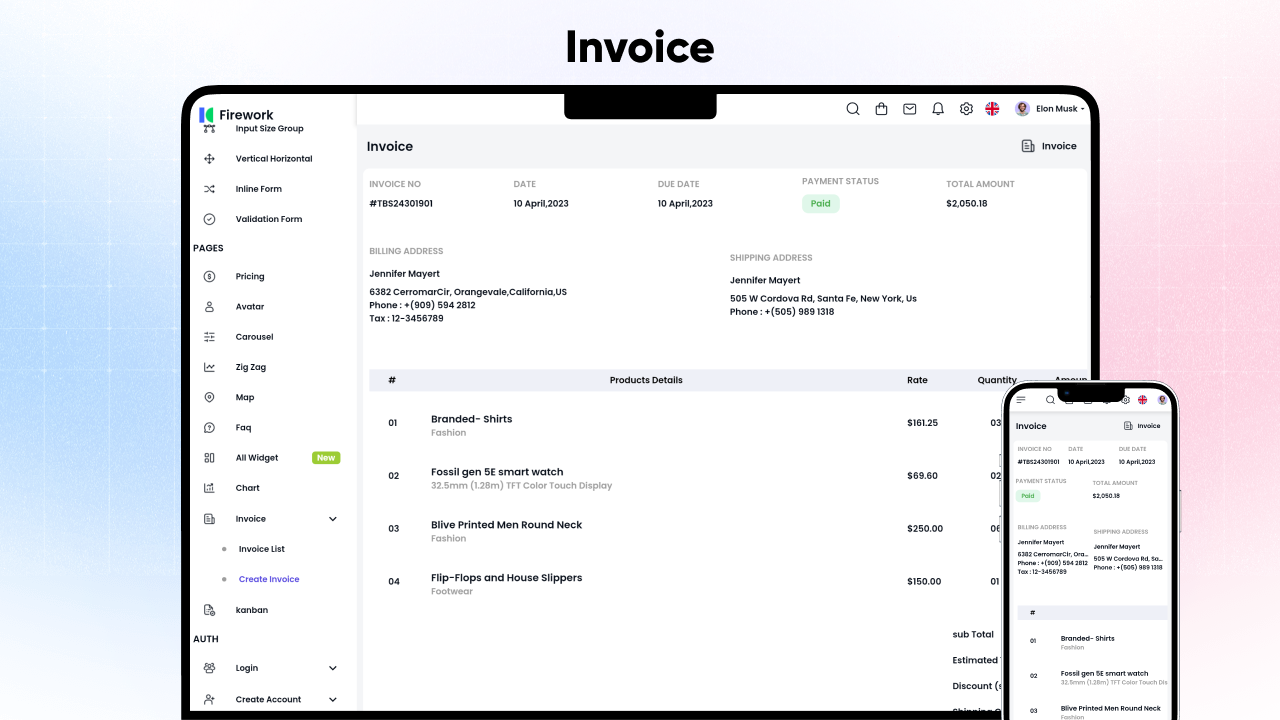Click billing name Jennifer Mayert on tablet
Viewport: 1280px width, 720px height.
point(404,274)
